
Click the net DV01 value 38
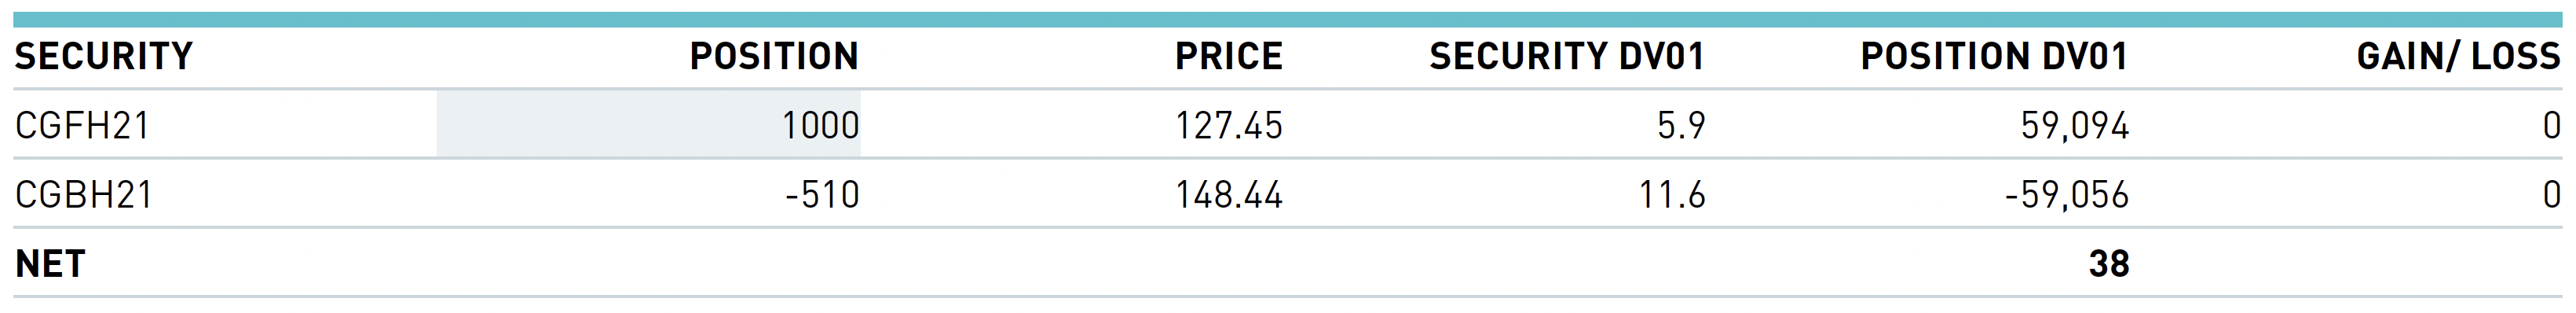2109,263
